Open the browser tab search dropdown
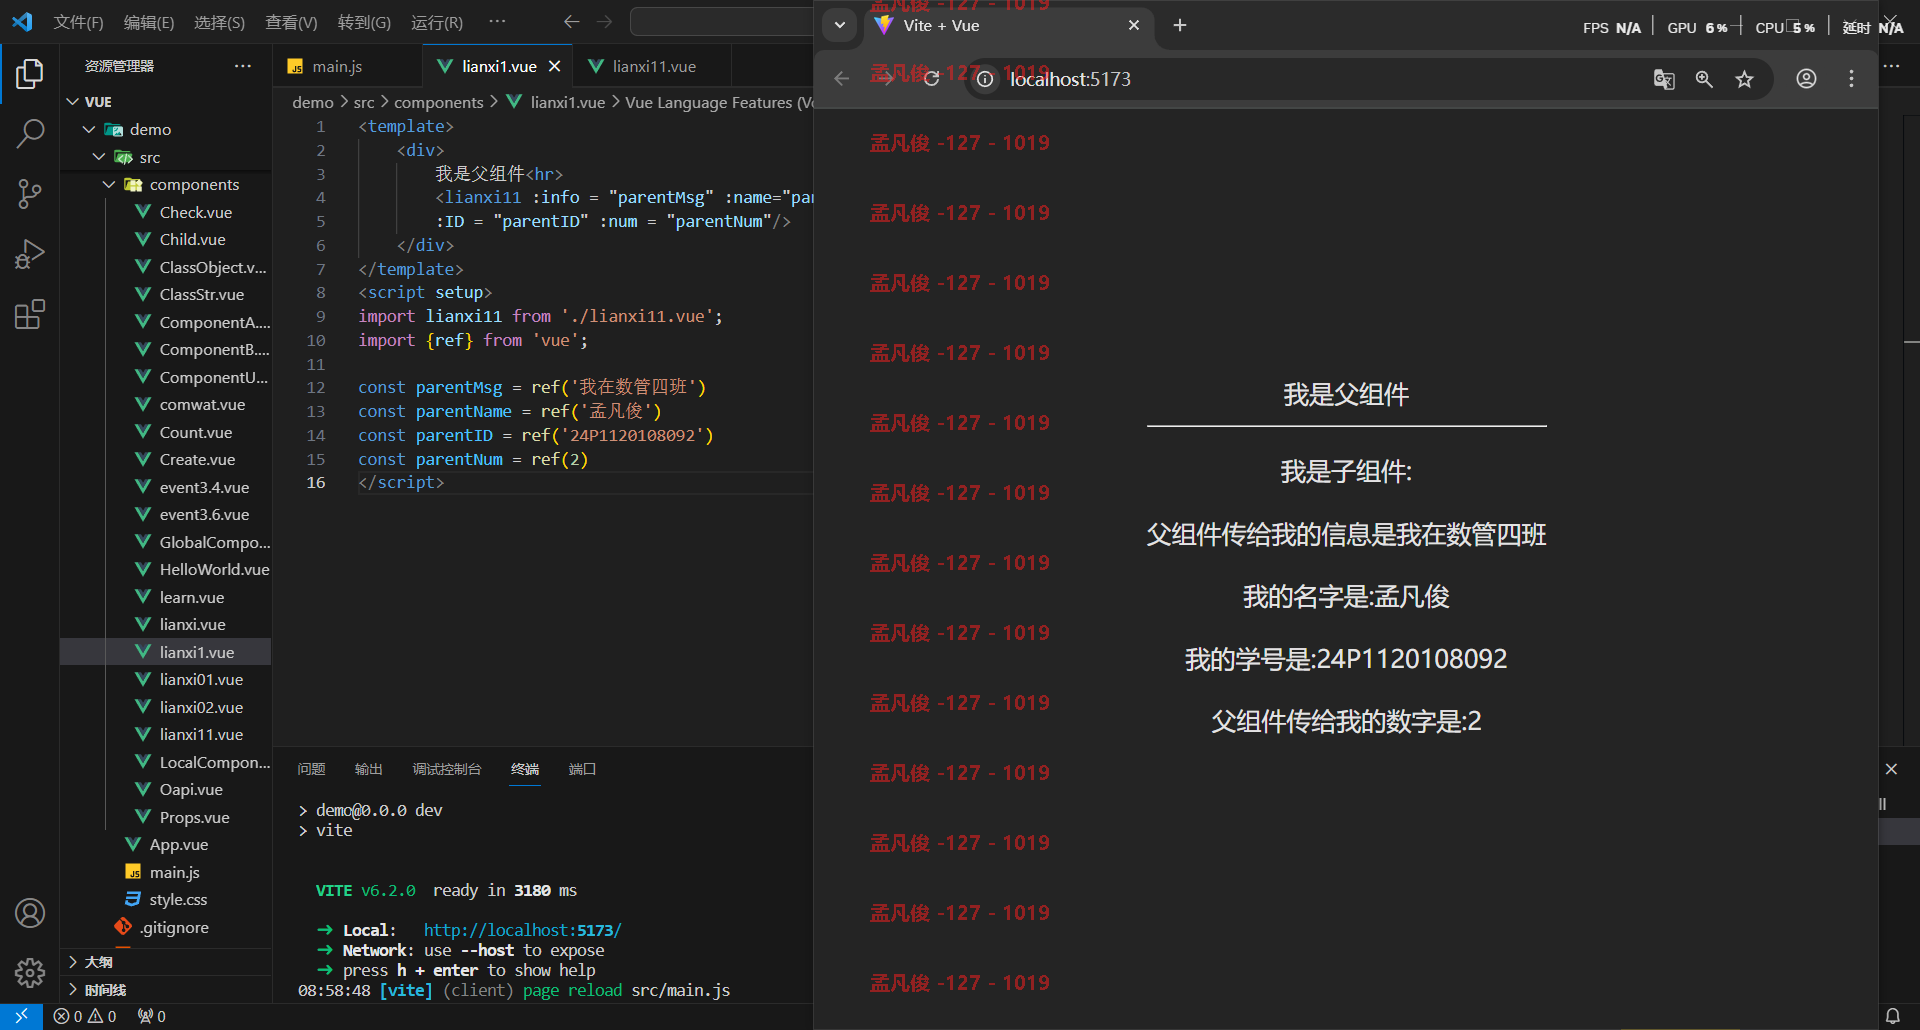 tap(840, 26)
